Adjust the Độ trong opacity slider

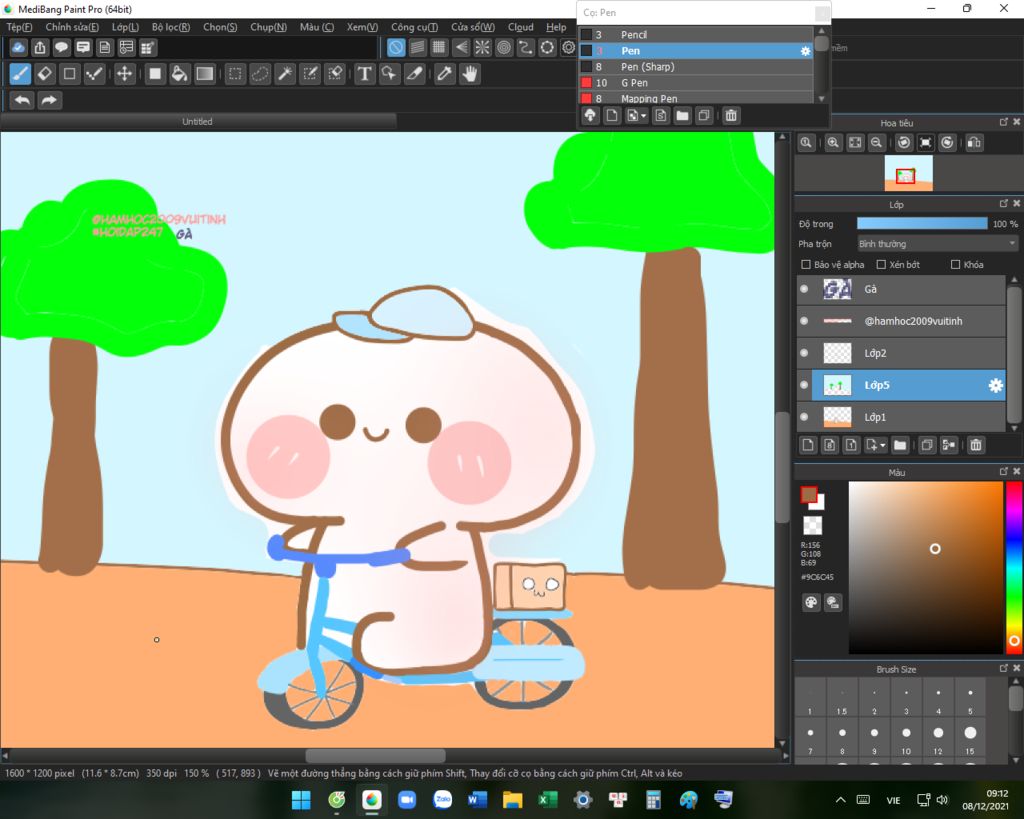(x=922, y=223)
